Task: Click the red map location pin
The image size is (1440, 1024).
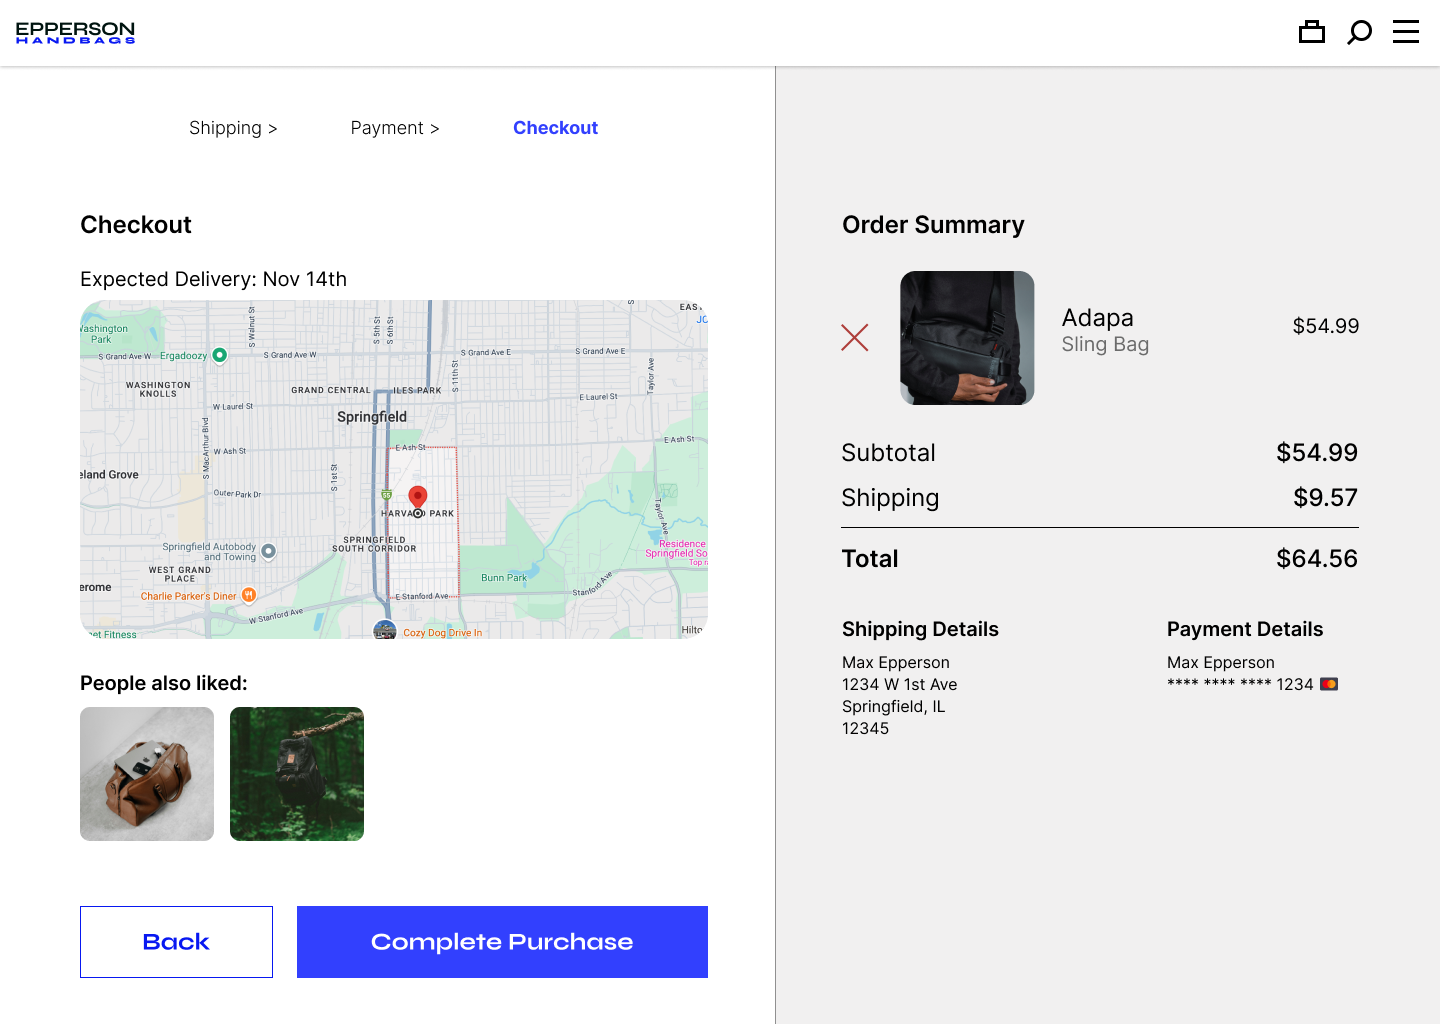Action: [418, 499]
